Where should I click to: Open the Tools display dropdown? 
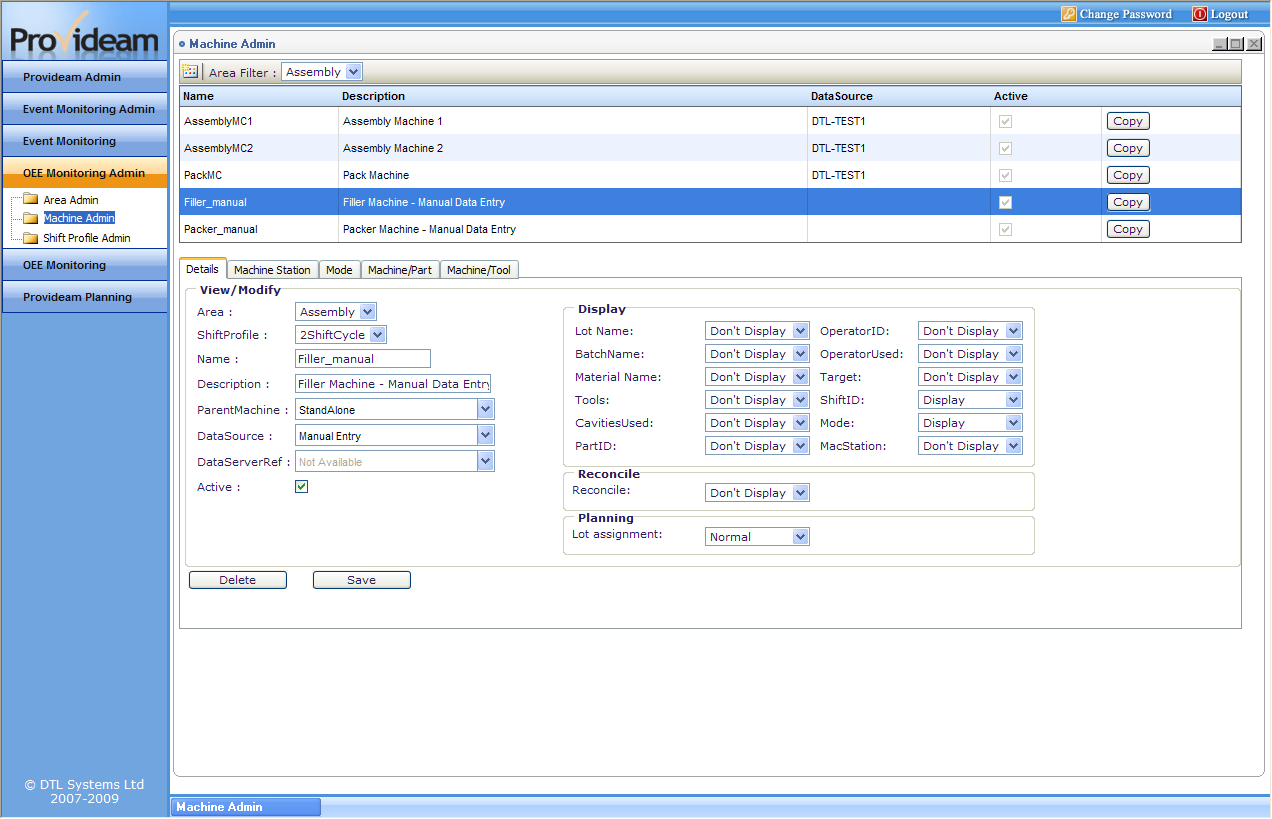757,400
